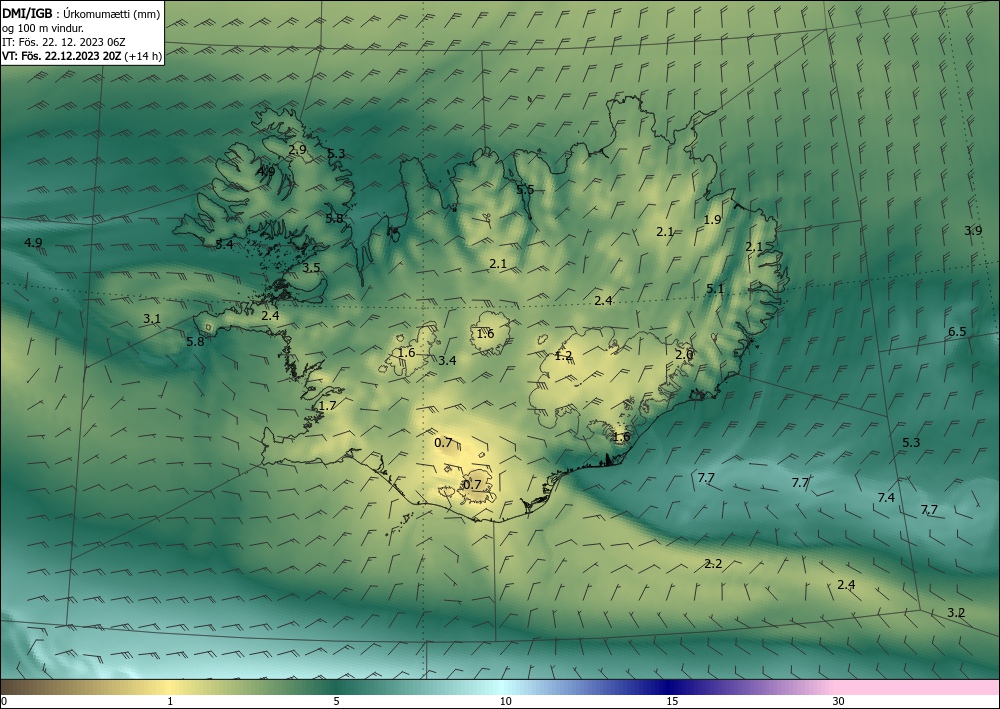Pick the 1.9 value label

712,219
